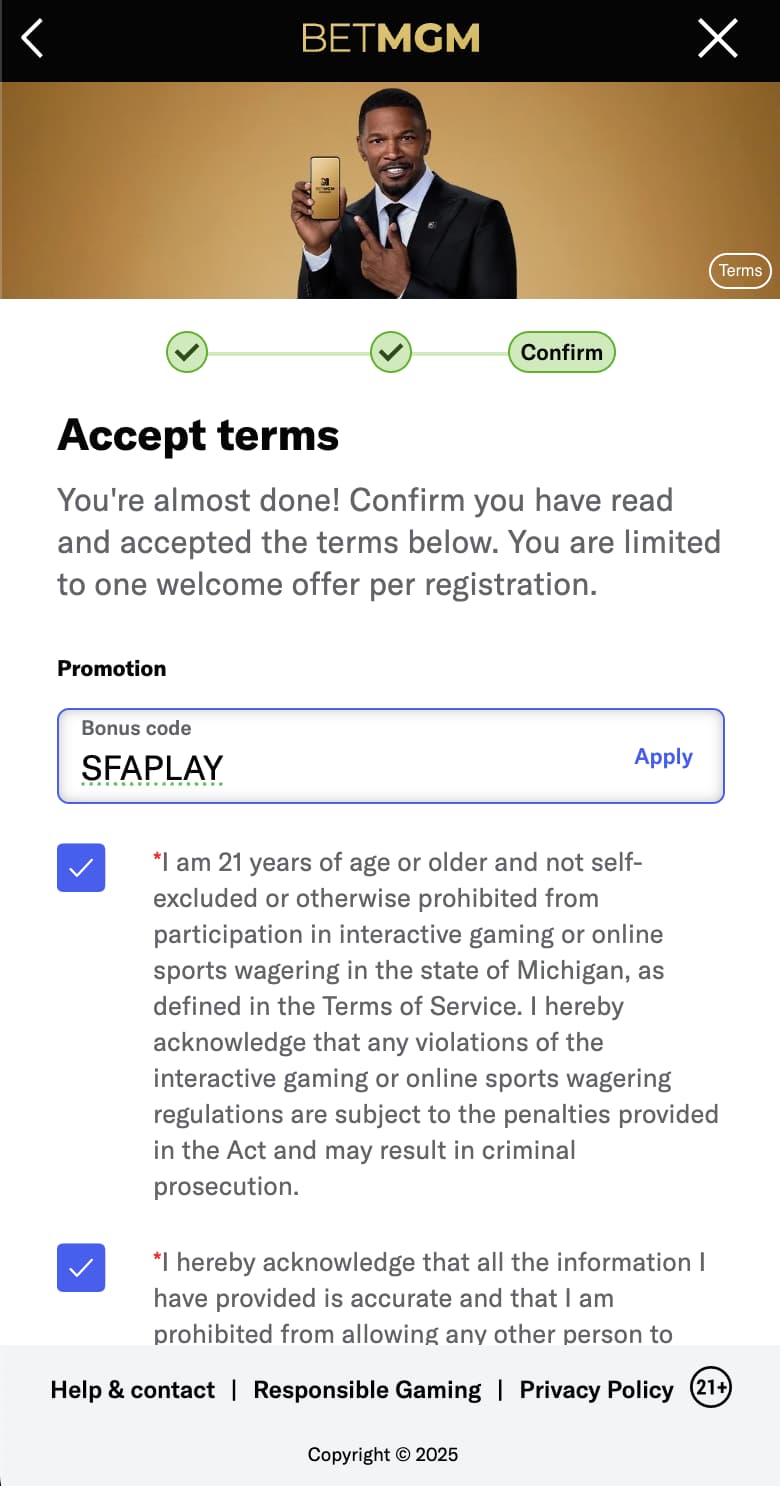Viewport: 780px width, 1486px height.
Task: Tap the BetMGM logo in header
Action: [x=390, y=39]
